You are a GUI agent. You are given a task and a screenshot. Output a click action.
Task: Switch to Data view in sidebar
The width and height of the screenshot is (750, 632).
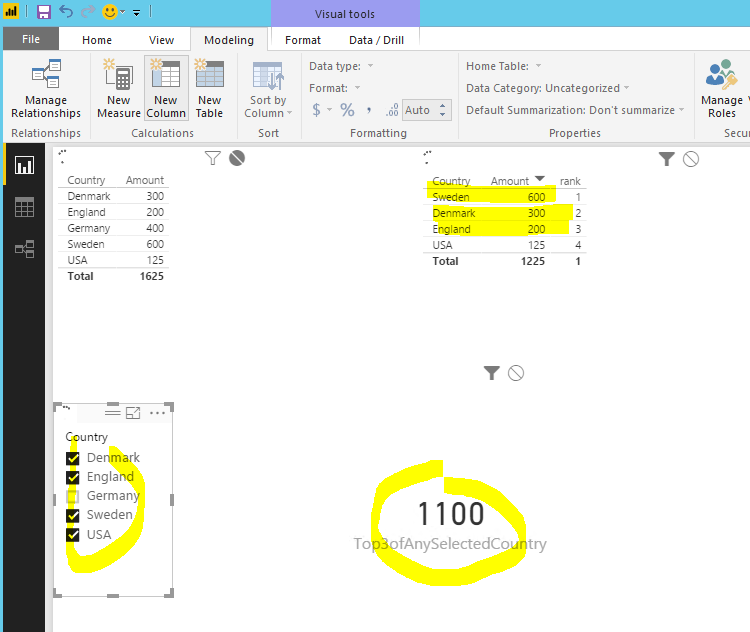point(24,207)
